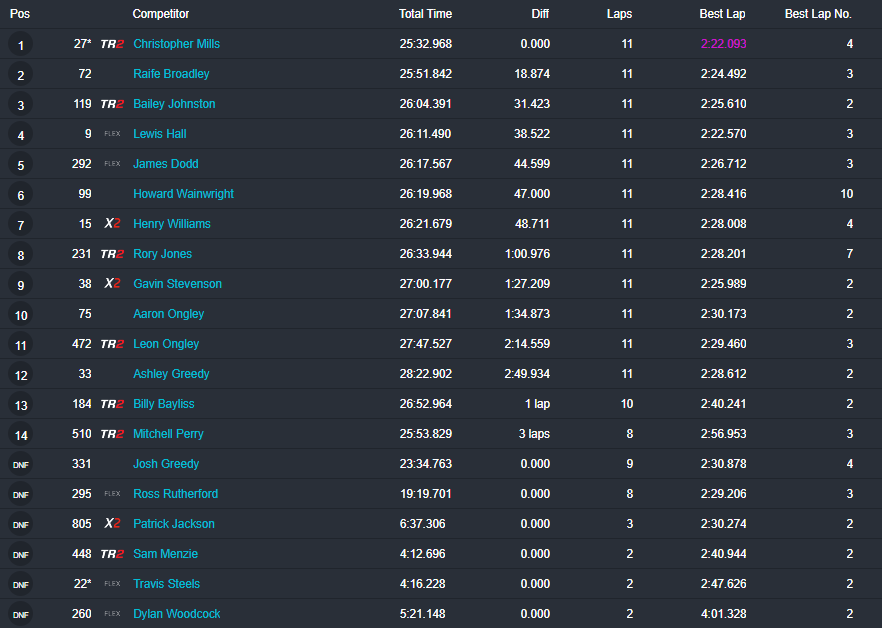Click the FLEX badge beside Dylan Woodcock

112,614
